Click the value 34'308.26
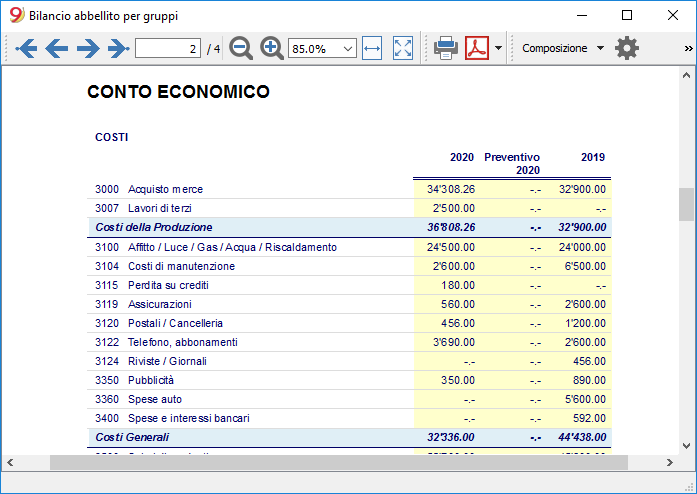The height and width of the screenshot is (494, 697). tap(451, 189)
